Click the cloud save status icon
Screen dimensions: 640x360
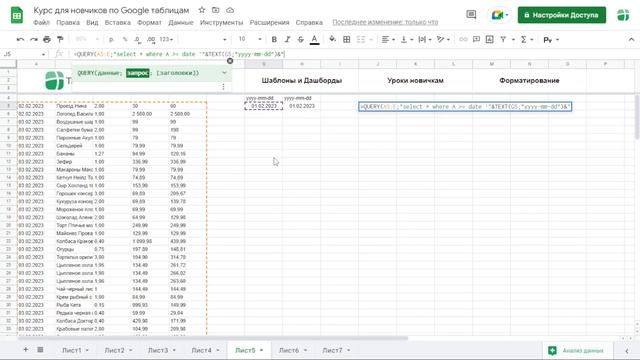(x=230, y=10)
